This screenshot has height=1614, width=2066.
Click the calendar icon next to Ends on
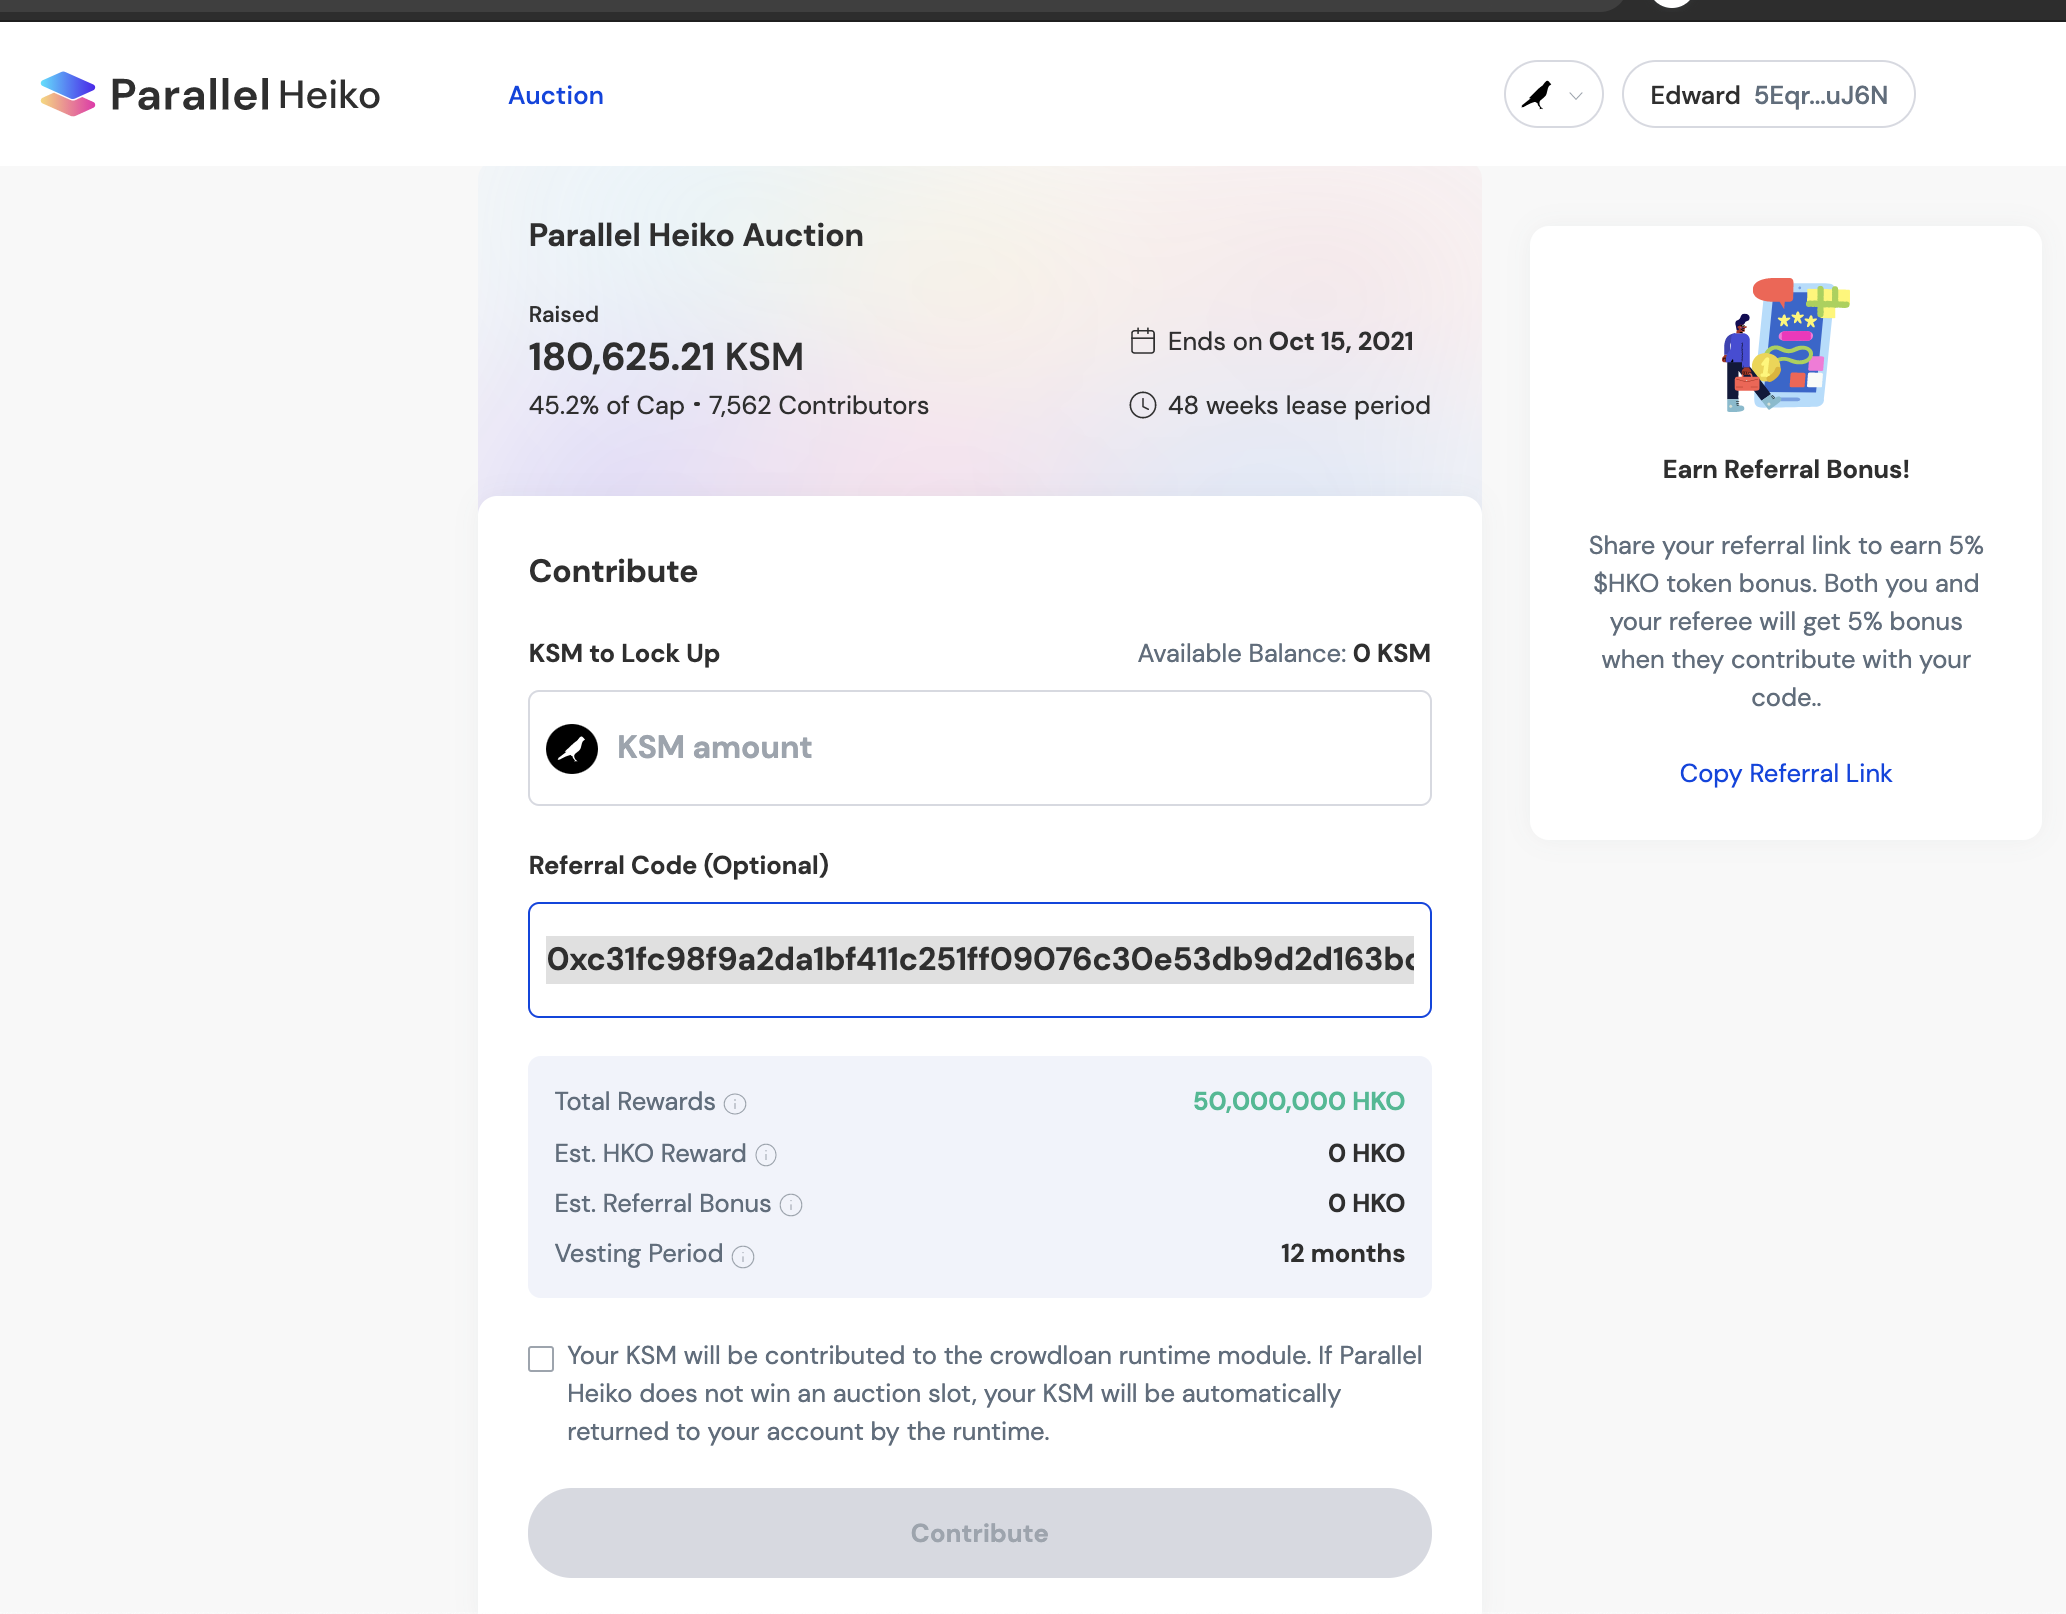coord(1142,341)
